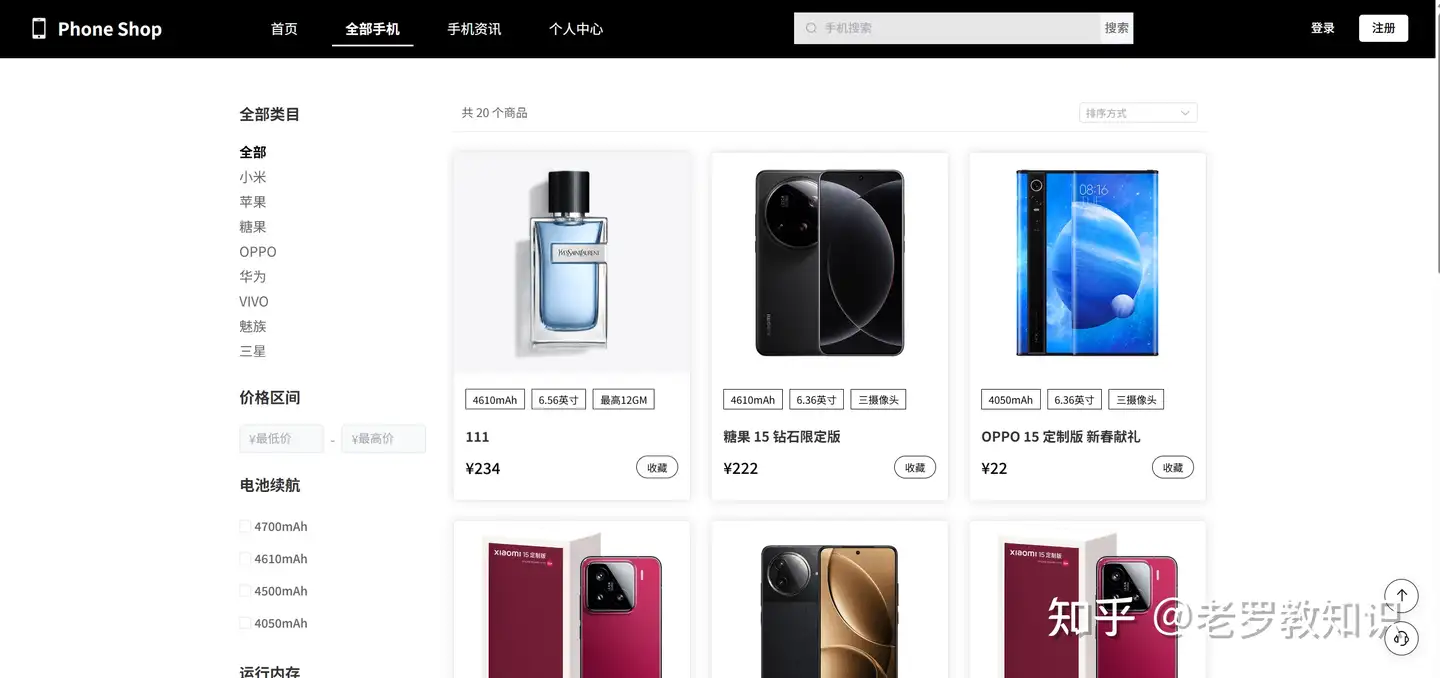Toggle the 4050mAh battery checkbox
The width and height of the screenshot is (1440, 678).
[x=245, y=623]
